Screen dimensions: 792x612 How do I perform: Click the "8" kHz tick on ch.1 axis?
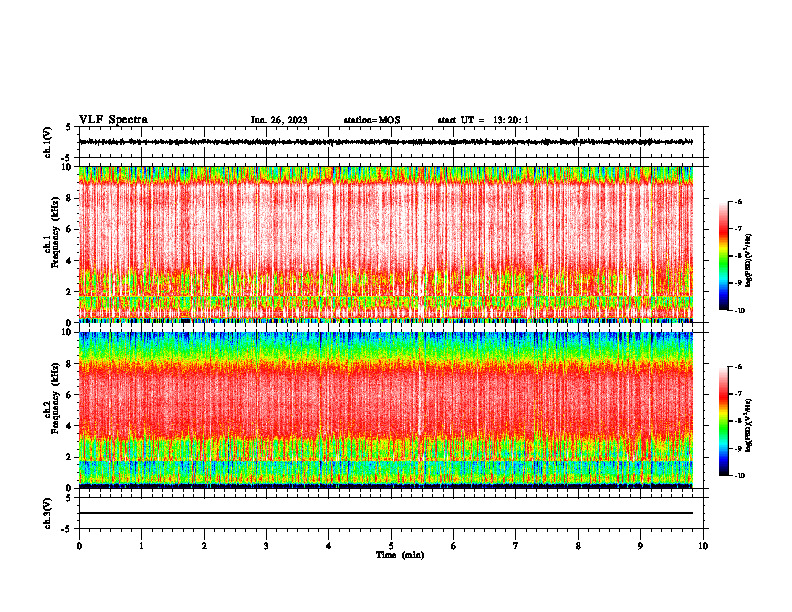coord(70,198)
